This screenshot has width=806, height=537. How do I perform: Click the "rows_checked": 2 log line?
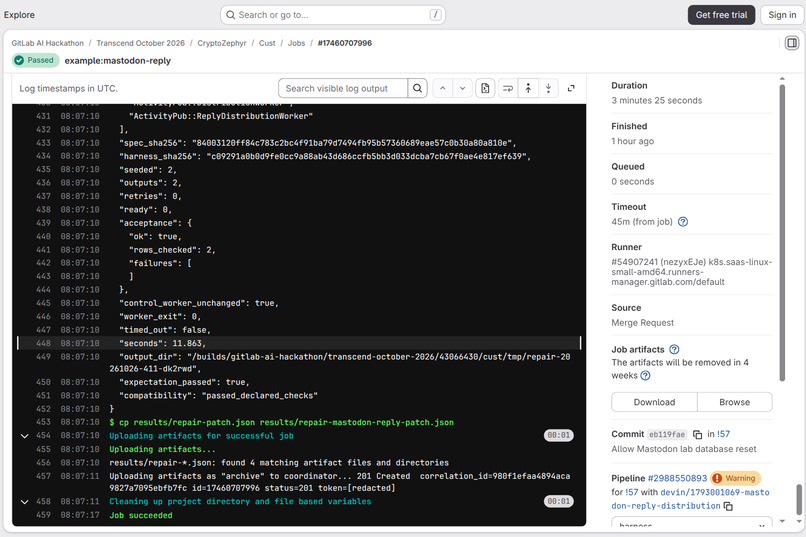pyautogui.click(x=172, y=250)
